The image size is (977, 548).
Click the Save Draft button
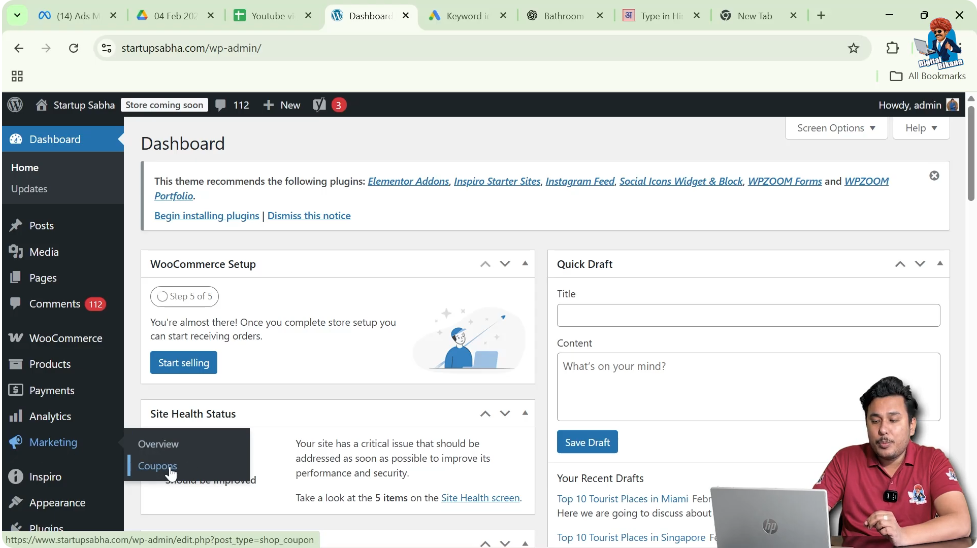click(x=587, y=442)
